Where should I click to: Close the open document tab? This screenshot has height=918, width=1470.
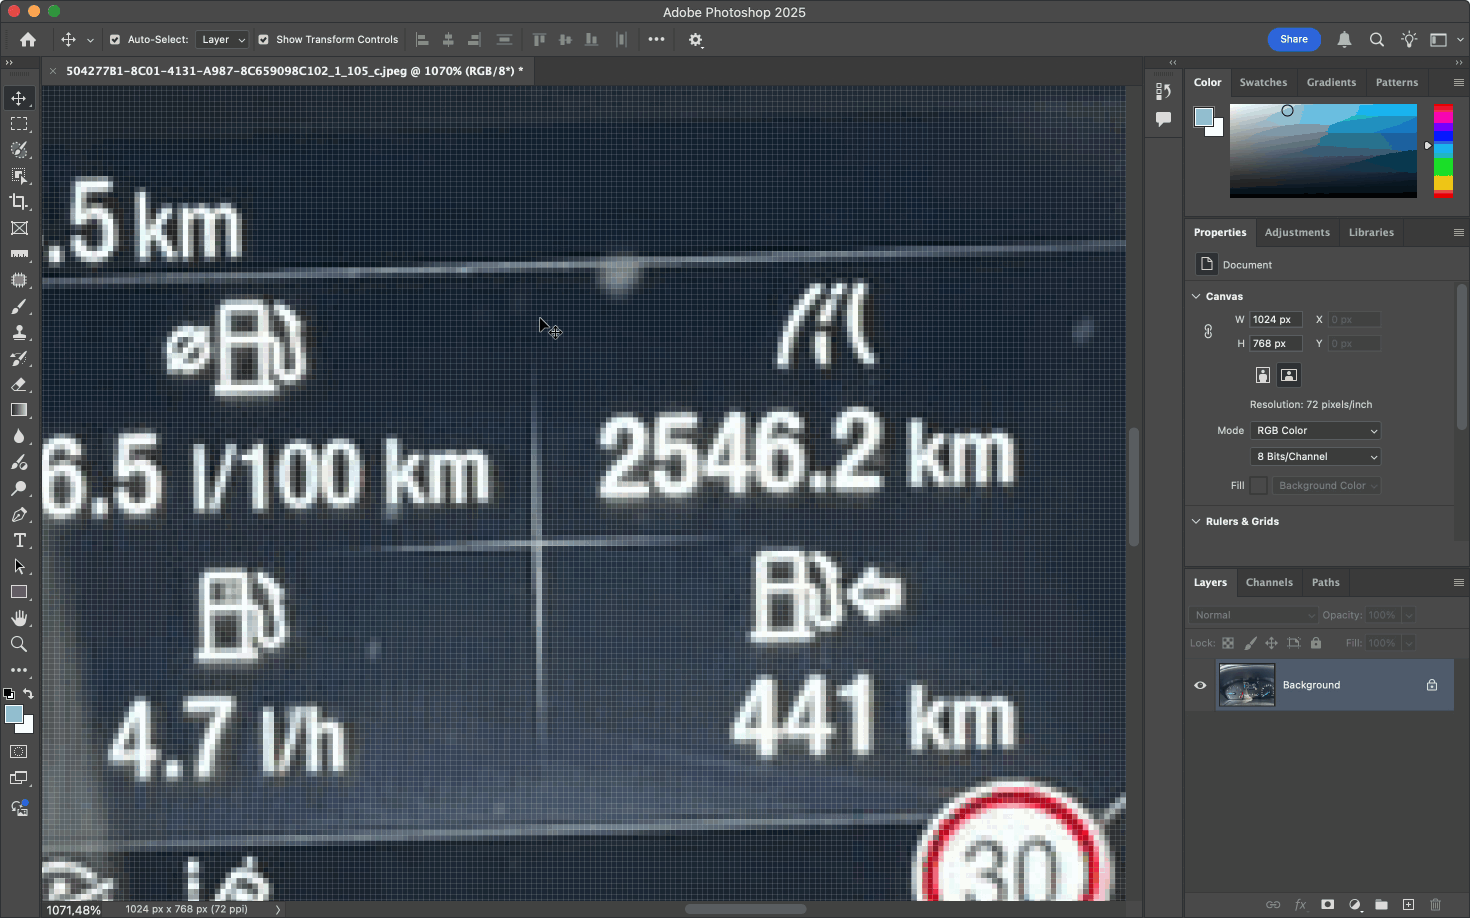[x=53, y=71]
